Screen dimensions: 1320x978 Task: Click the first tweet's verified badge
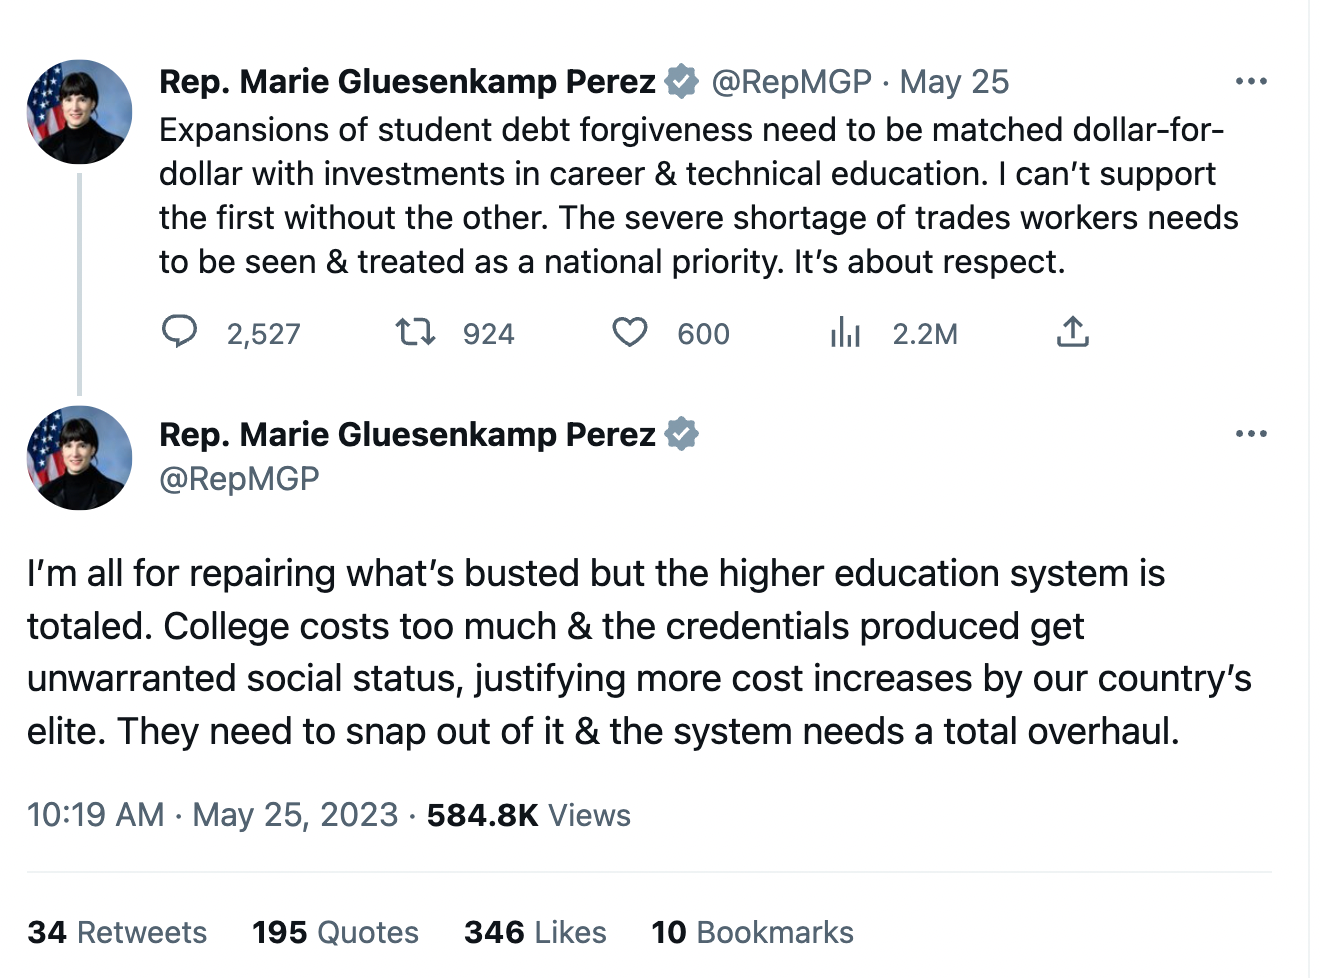[x=682, y=81]
